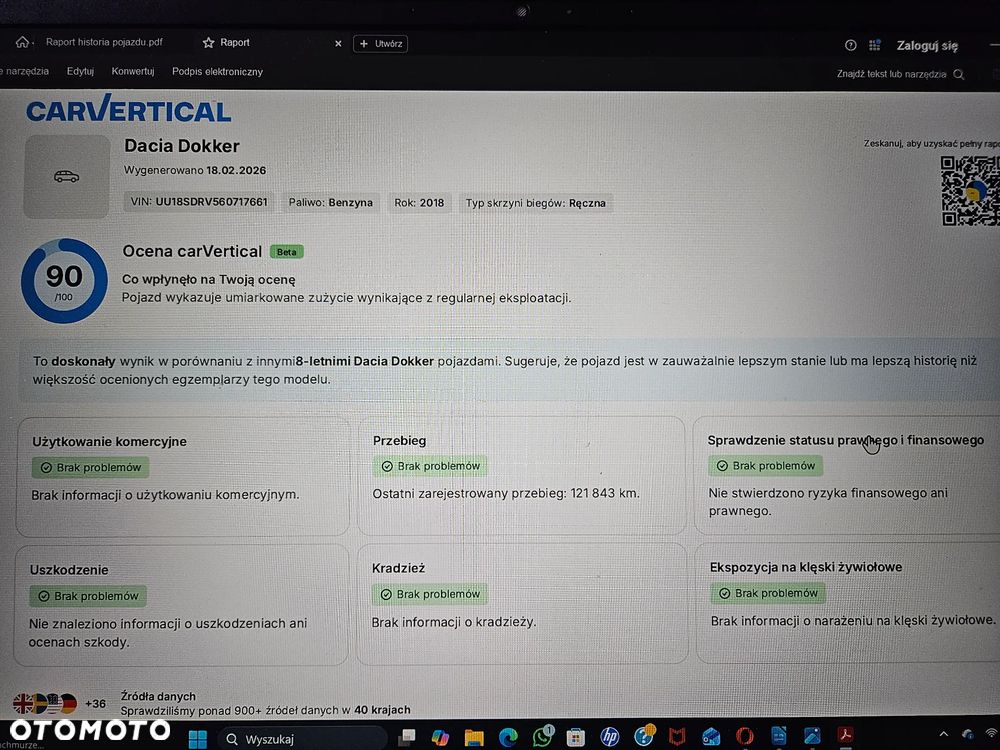Image resolution: width=1000 pixels, height=750 pixels.
Task: Open File Explorer from the taskbar
Action: tap(474, 739)
